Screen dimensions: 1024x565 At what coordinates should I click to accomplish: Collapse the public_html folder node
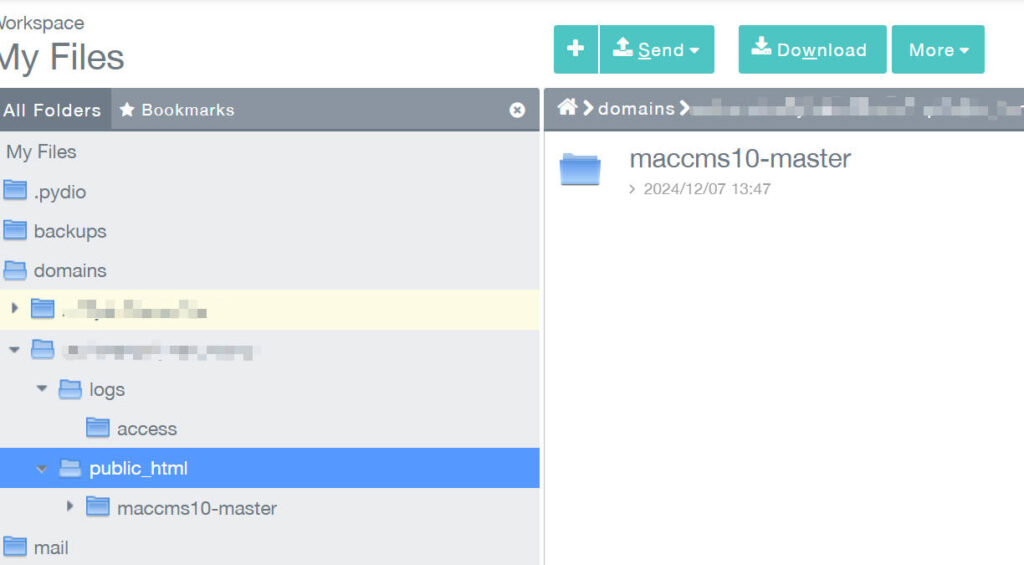point(42,468)
